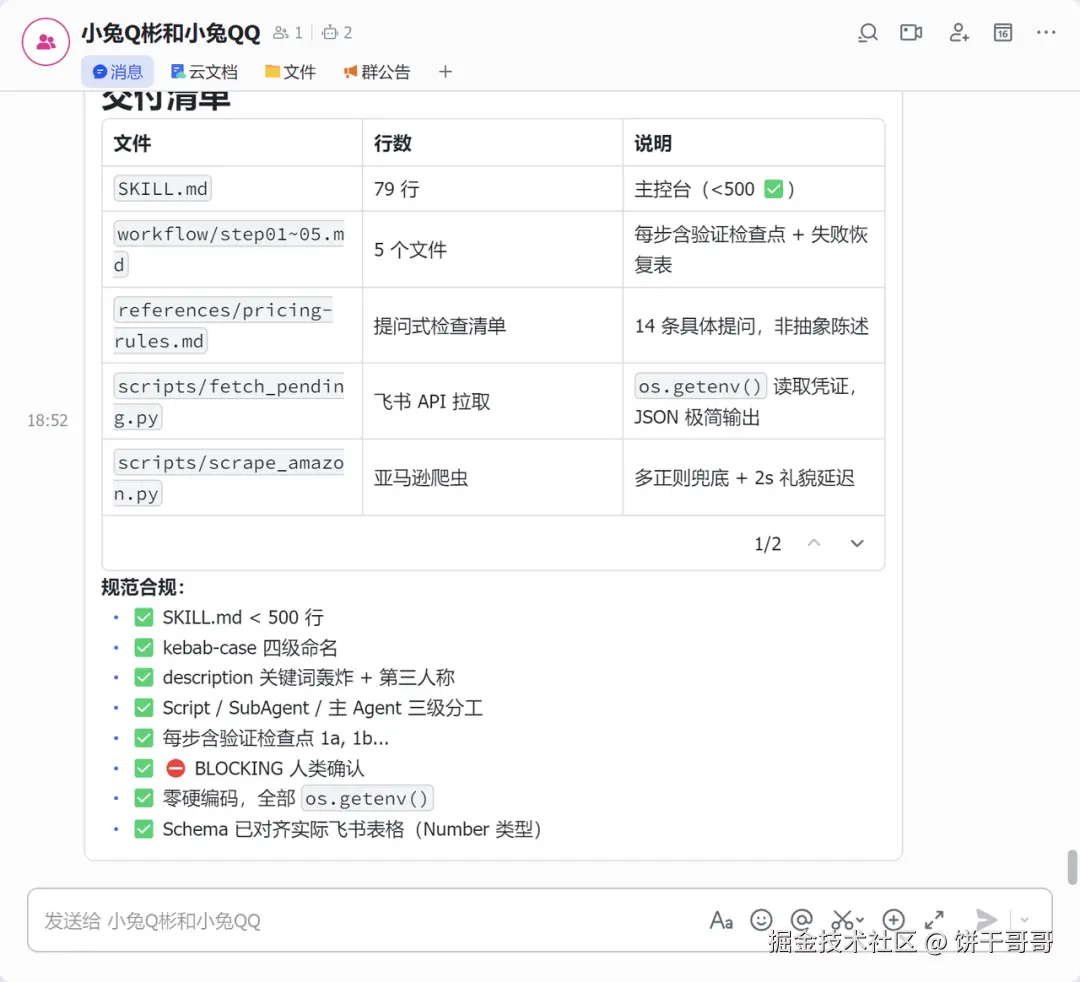Open more options menu
This screenshot has width=1080, height=982.
click(1046, 32)
